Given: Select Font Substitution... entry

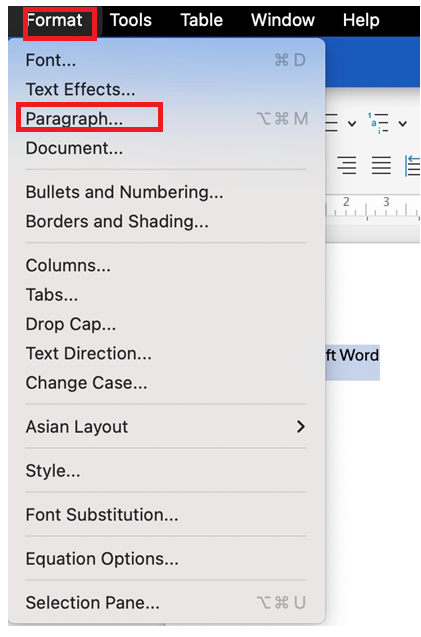Looking at the screenshot, I should [x=166, y=515].
